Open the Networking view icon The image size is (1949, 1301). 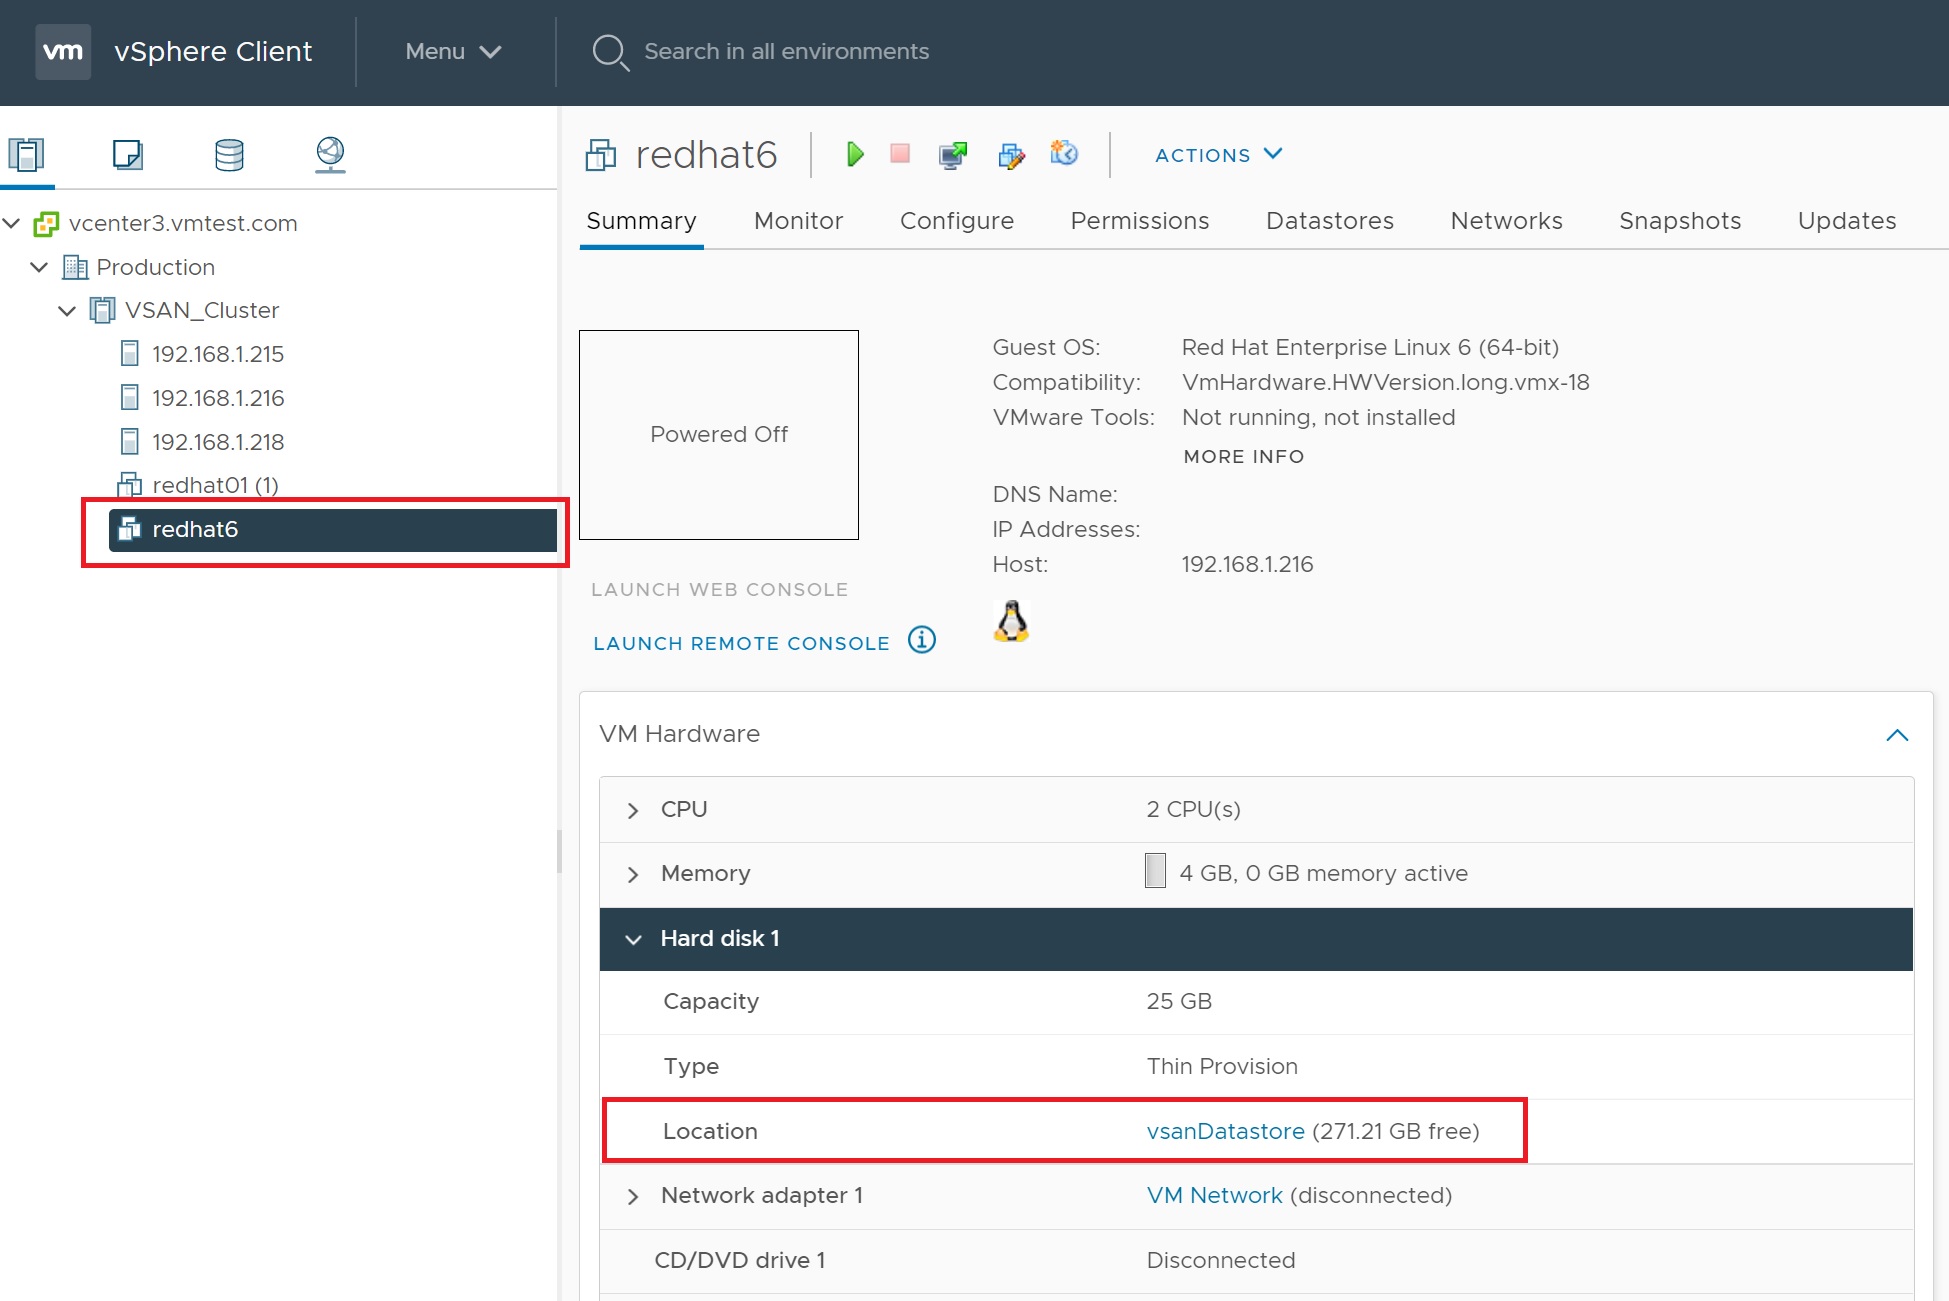pos(330,154)
